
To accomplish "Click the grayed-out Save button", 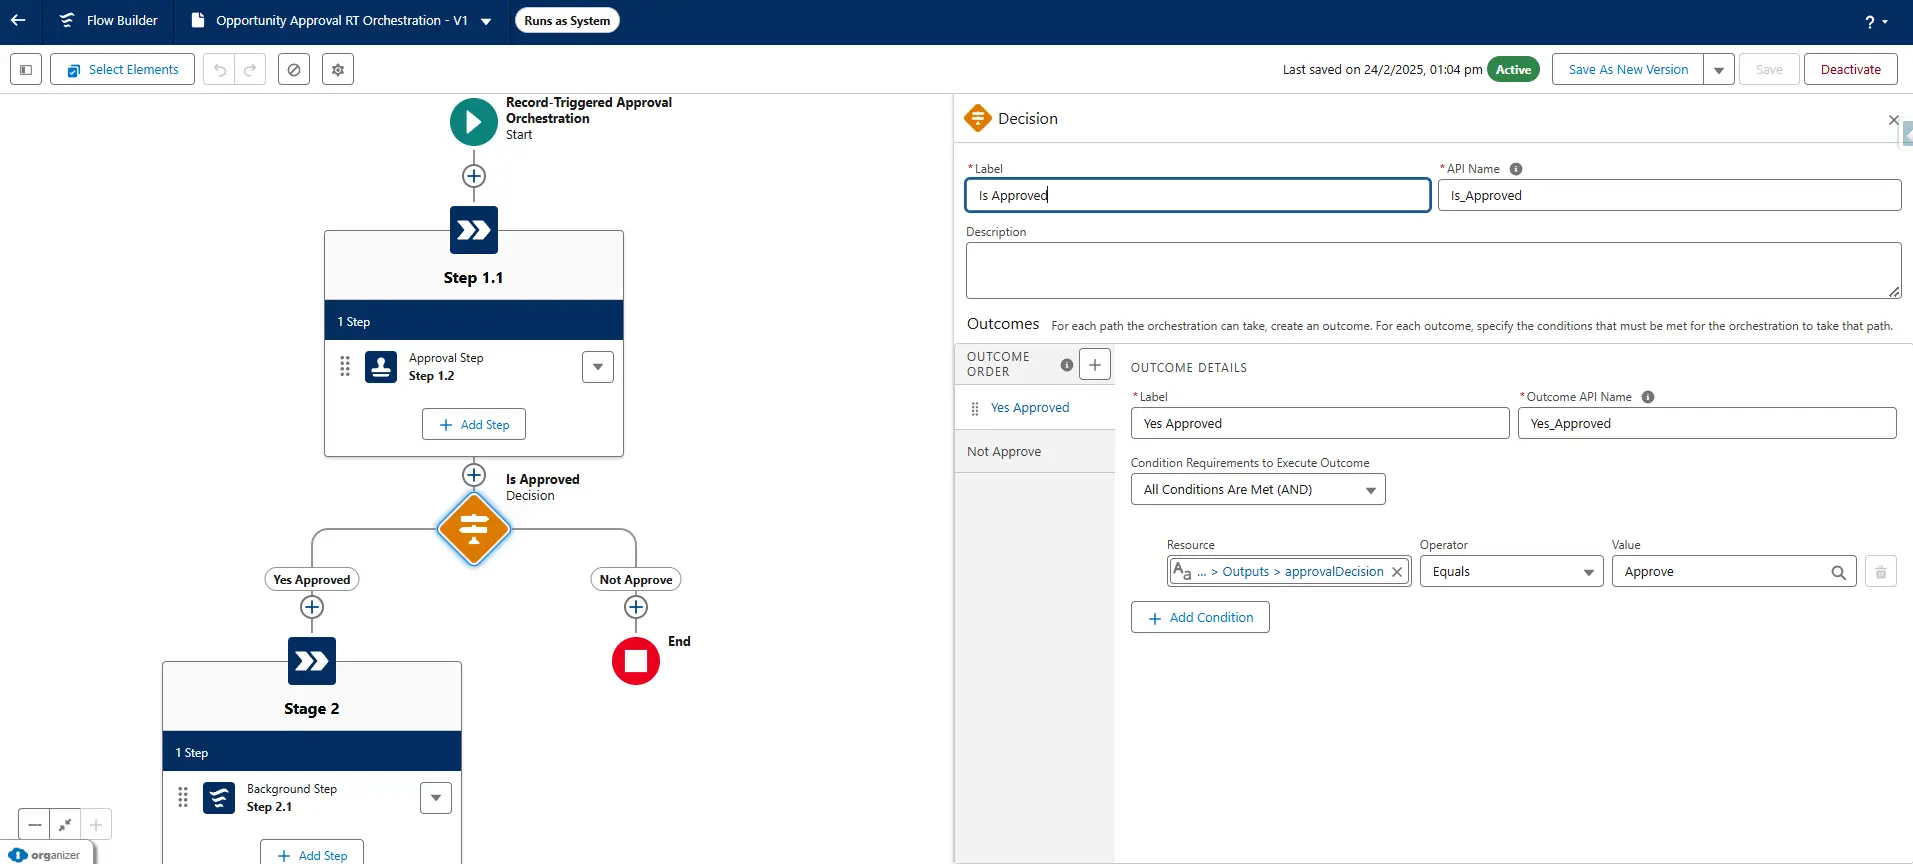I will pos(1769,70).
